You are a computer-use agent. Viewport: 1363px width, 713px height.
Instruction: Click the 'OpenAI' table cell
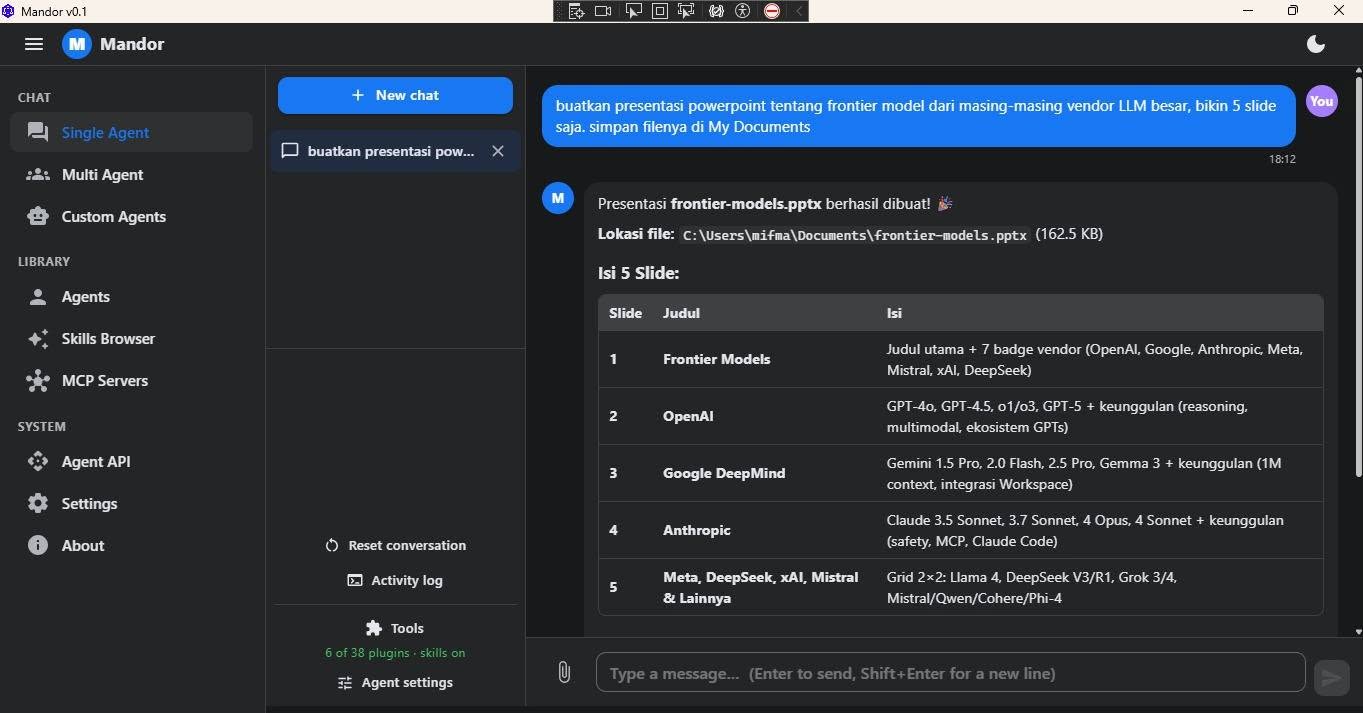(x=688, y=416)
